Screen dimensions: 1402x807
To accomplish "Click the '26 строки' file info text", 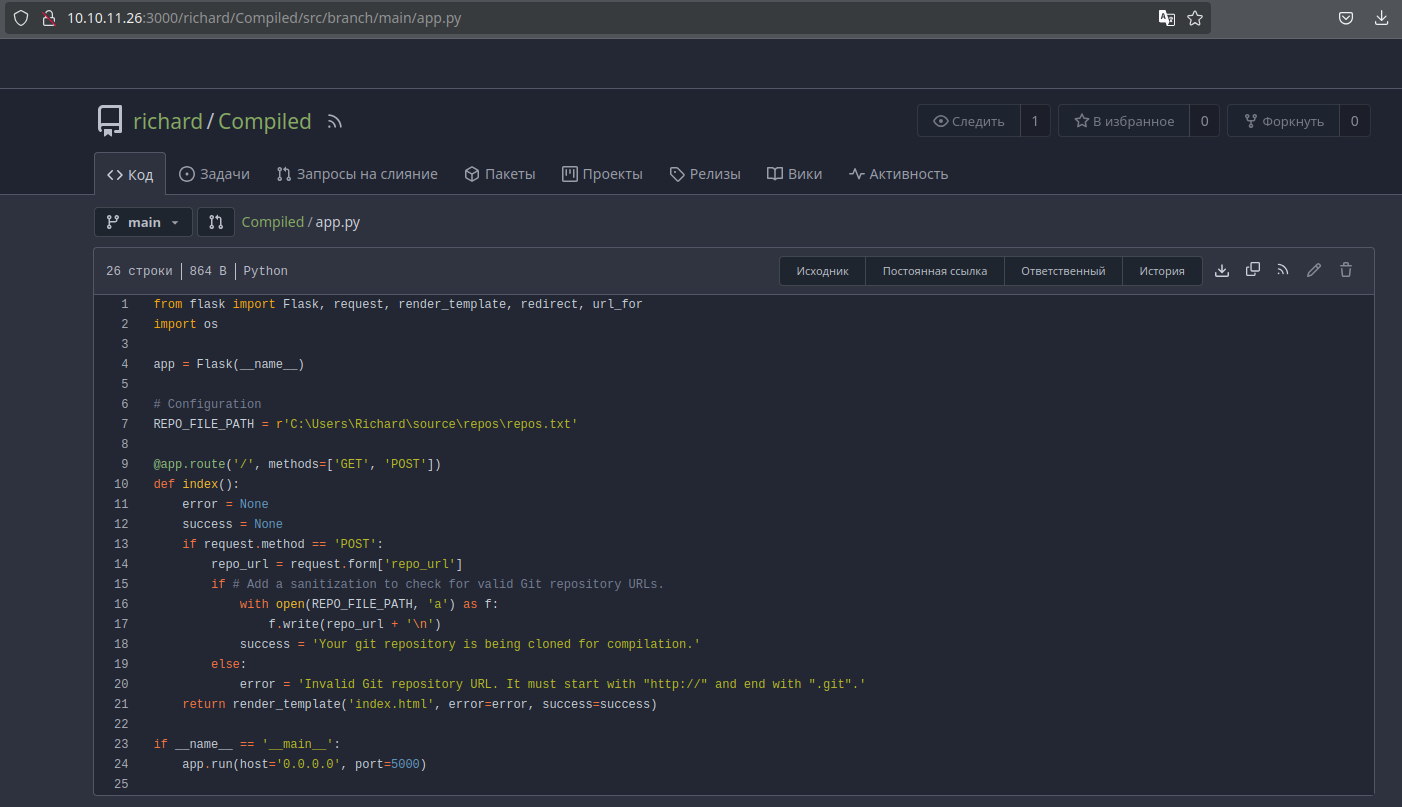I will click(x=140, y=271).
